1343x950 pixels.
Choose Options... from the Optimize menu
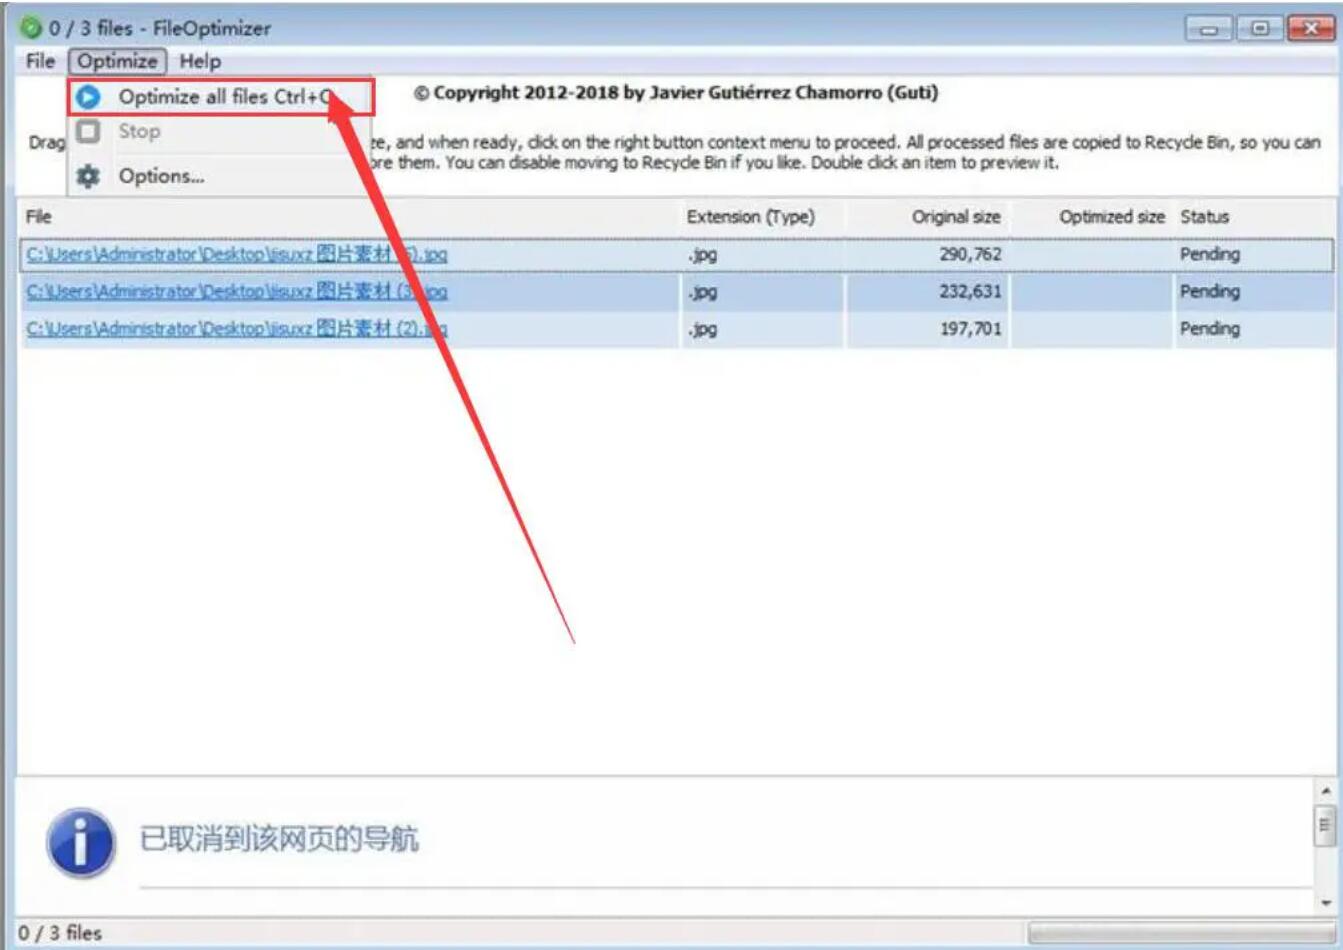pos(160,176)
